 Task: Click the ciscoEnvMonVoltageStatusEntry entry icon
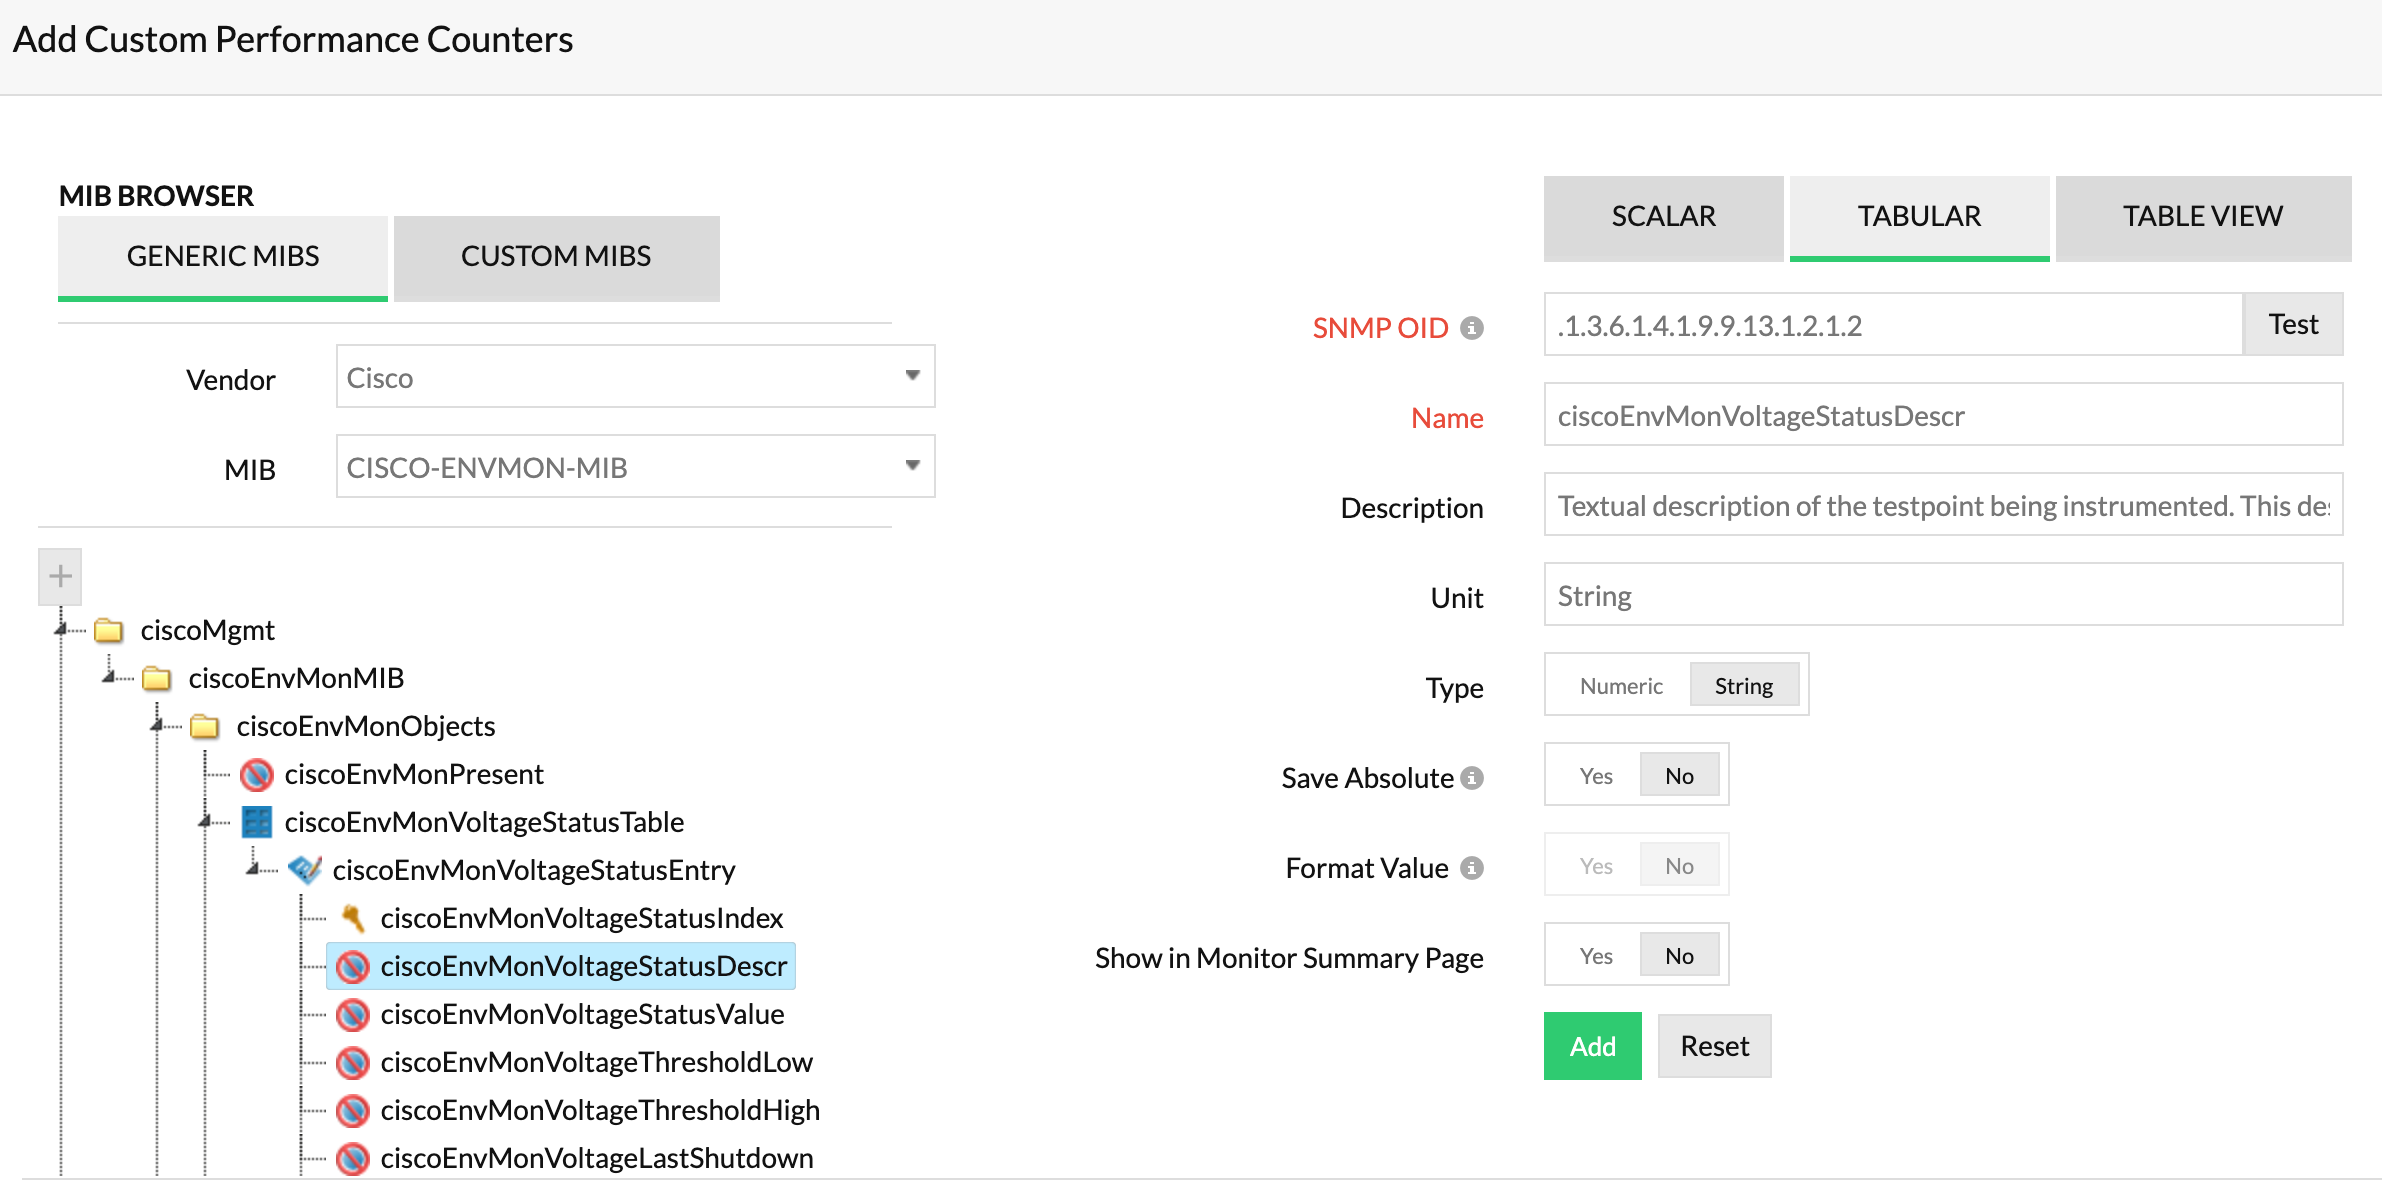[x=304, y=870]
